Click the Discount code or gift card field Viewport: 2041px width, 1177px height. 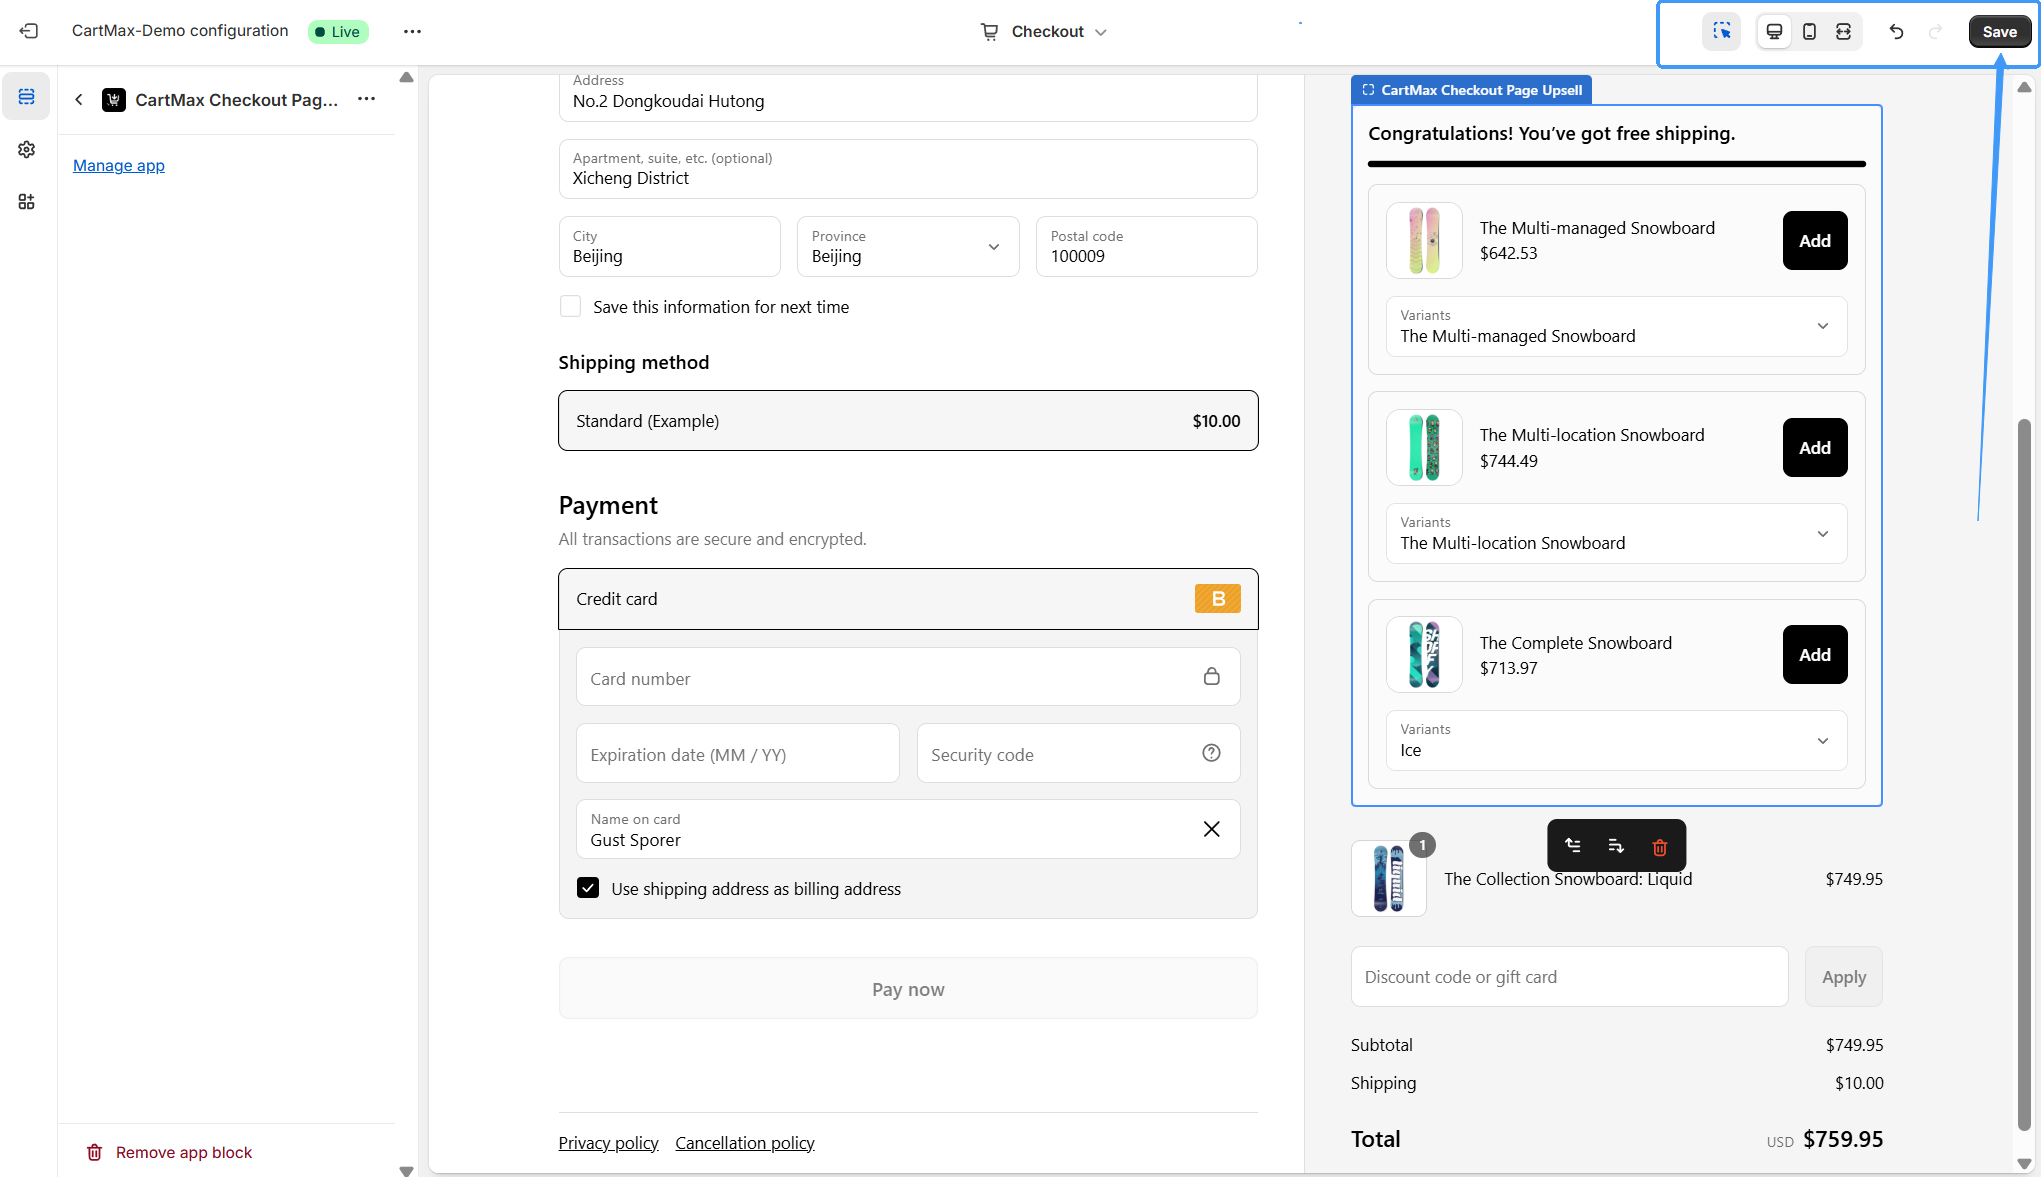pyautogui.click(x=1568, y=977)
